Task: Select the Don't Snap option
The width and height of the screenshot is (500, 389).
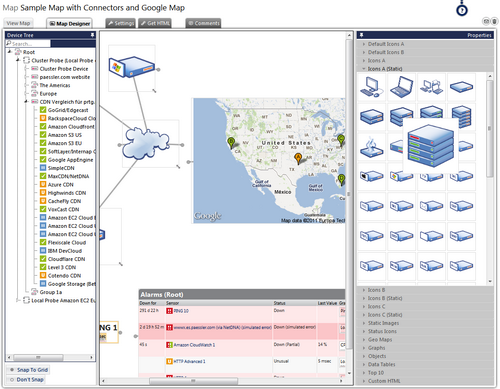Action: click(x=26, y=380)
